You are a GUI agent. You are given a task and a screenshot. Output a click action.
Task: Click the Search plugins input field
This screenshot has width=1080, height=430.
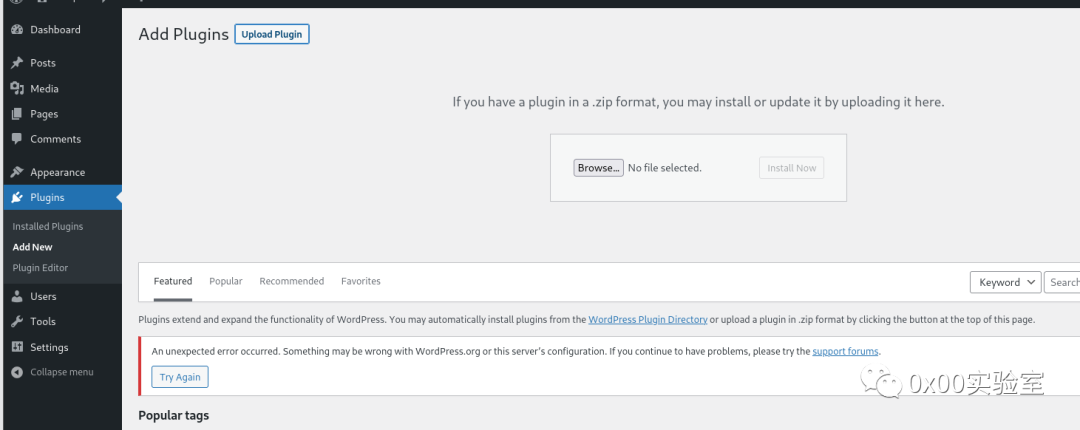coord(1062,282)
